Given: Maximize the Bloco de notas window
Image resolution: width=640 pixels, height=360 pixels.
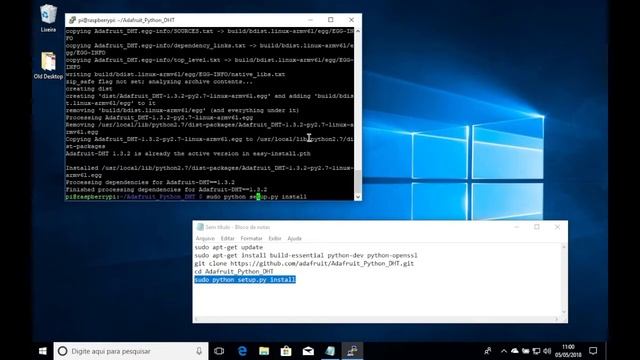Looking at the screenshot, I should [537, 227].
